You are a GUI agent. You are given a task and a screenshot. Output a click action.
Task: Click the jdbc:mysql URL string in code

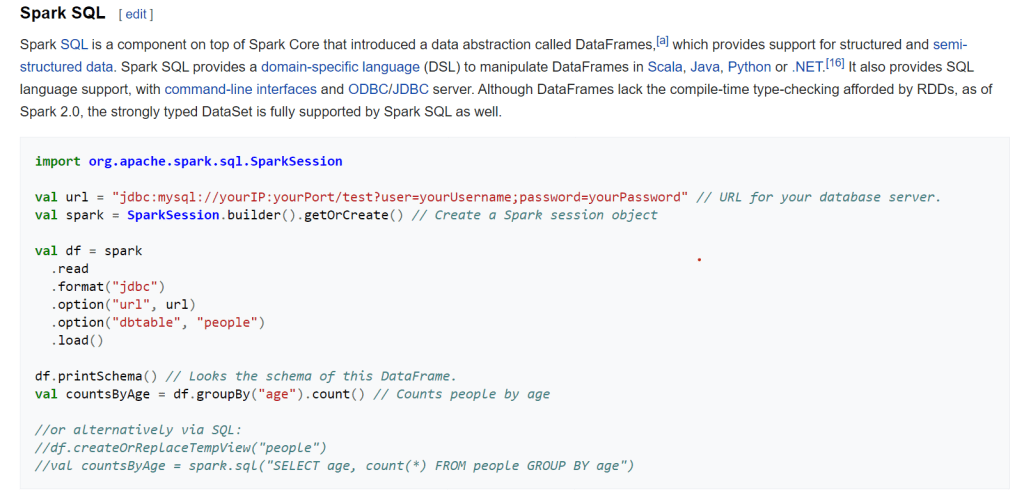400,197
